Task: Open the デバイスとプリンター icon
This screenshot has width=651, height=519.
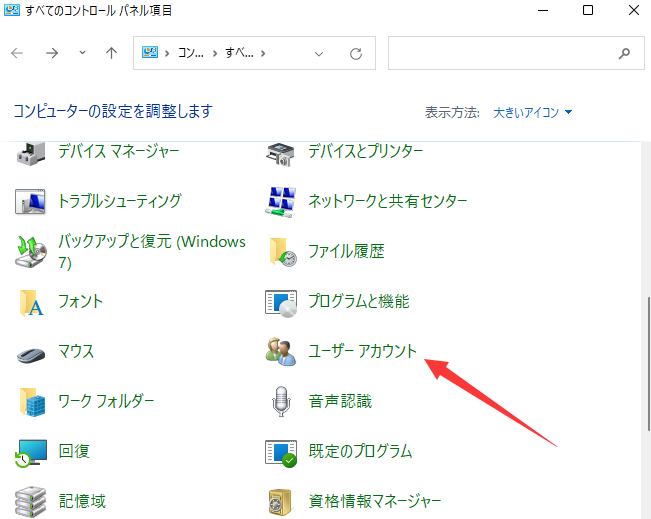Action: [280, 154]
